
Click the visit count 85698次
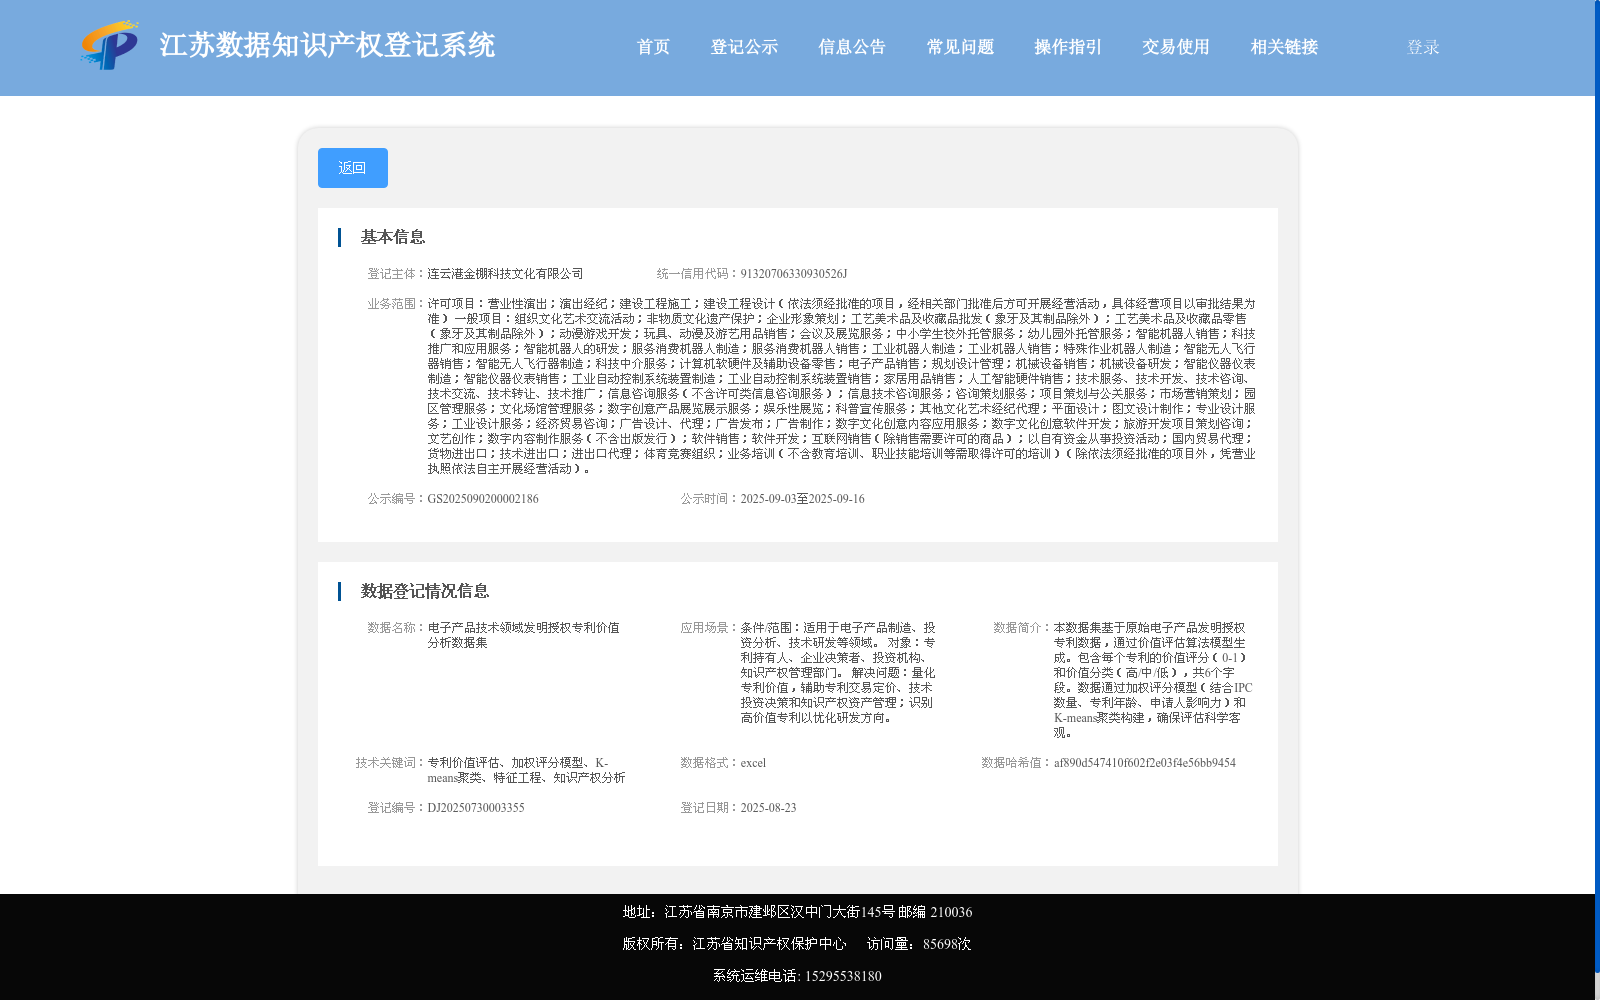947,944
